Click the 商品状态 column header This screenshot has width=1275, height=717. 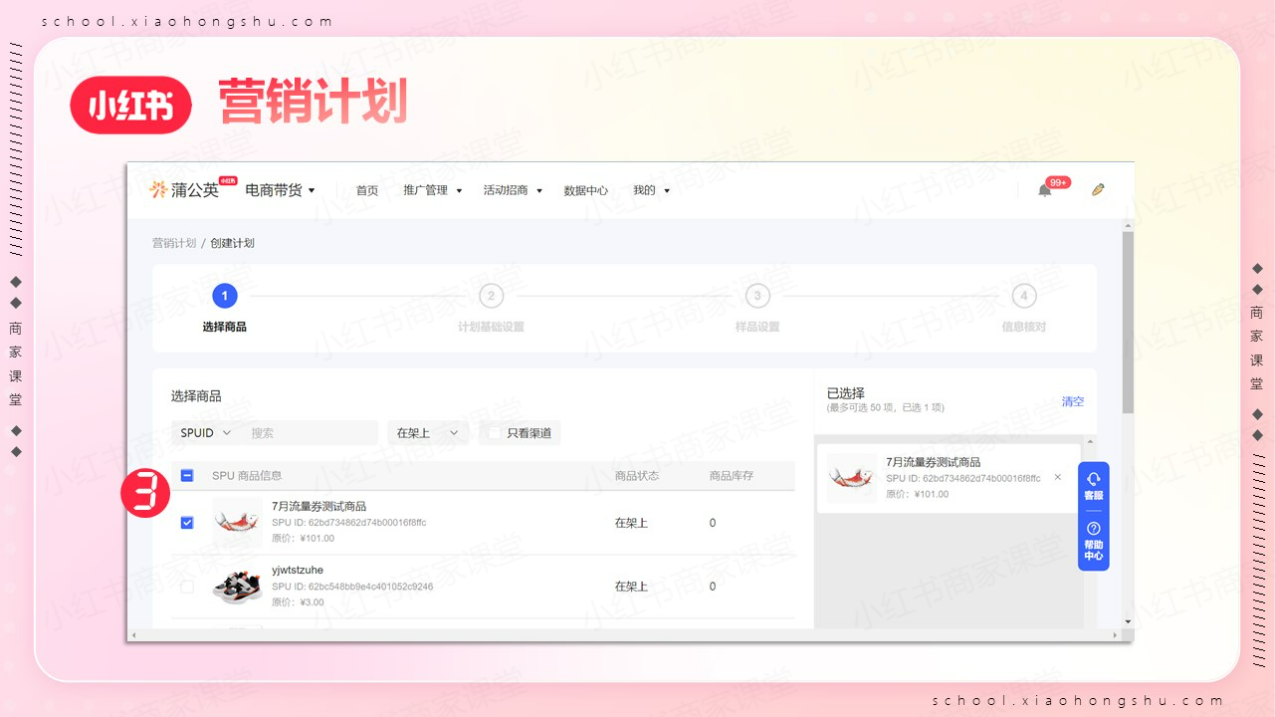637,476
